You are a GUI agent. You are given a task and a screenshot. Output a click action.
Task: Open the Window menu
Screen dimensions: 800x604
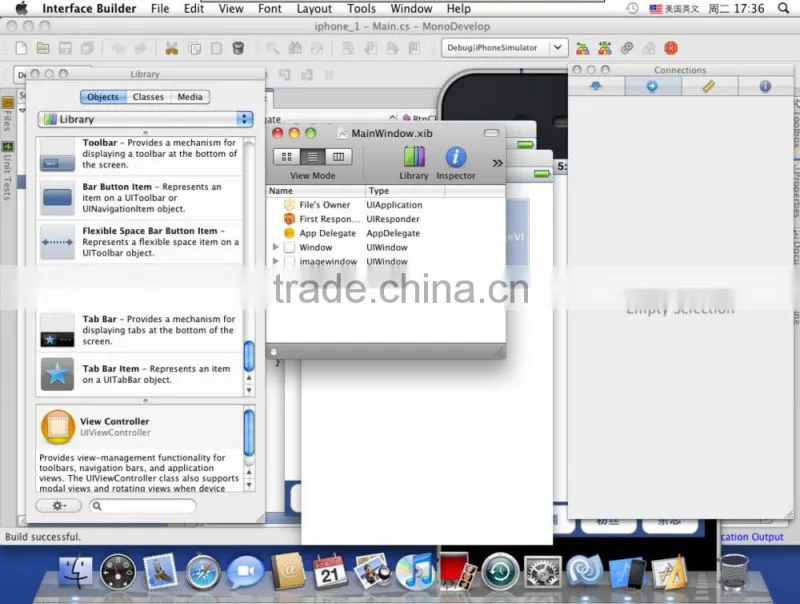412,9
